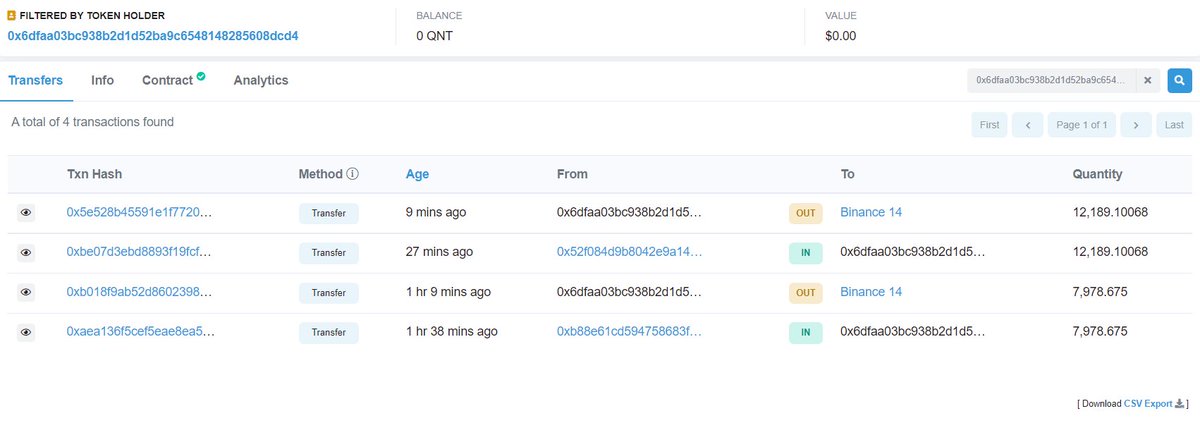Click the Method column info icon
This screenshot has width=1200, height=435.
(352, 174)
